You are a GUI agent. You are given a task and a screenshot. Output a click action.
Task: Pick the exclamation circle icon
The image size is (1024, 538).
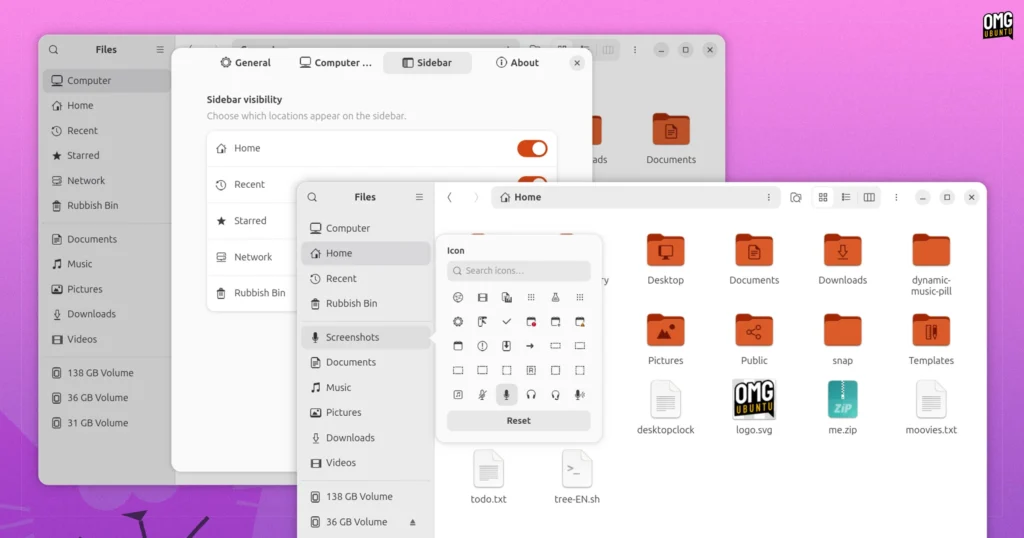(x=482, y=346)
